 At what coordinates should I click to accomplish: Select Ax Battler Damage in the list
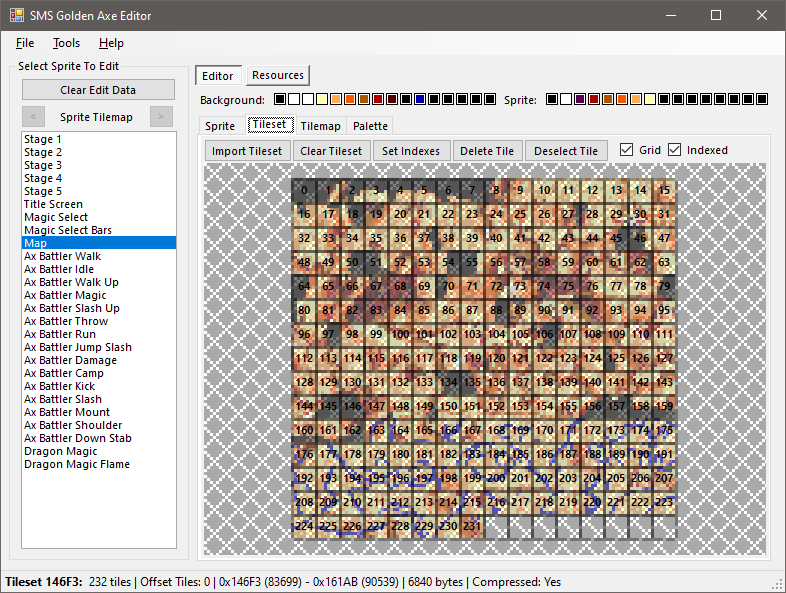(x=99, y=360)
